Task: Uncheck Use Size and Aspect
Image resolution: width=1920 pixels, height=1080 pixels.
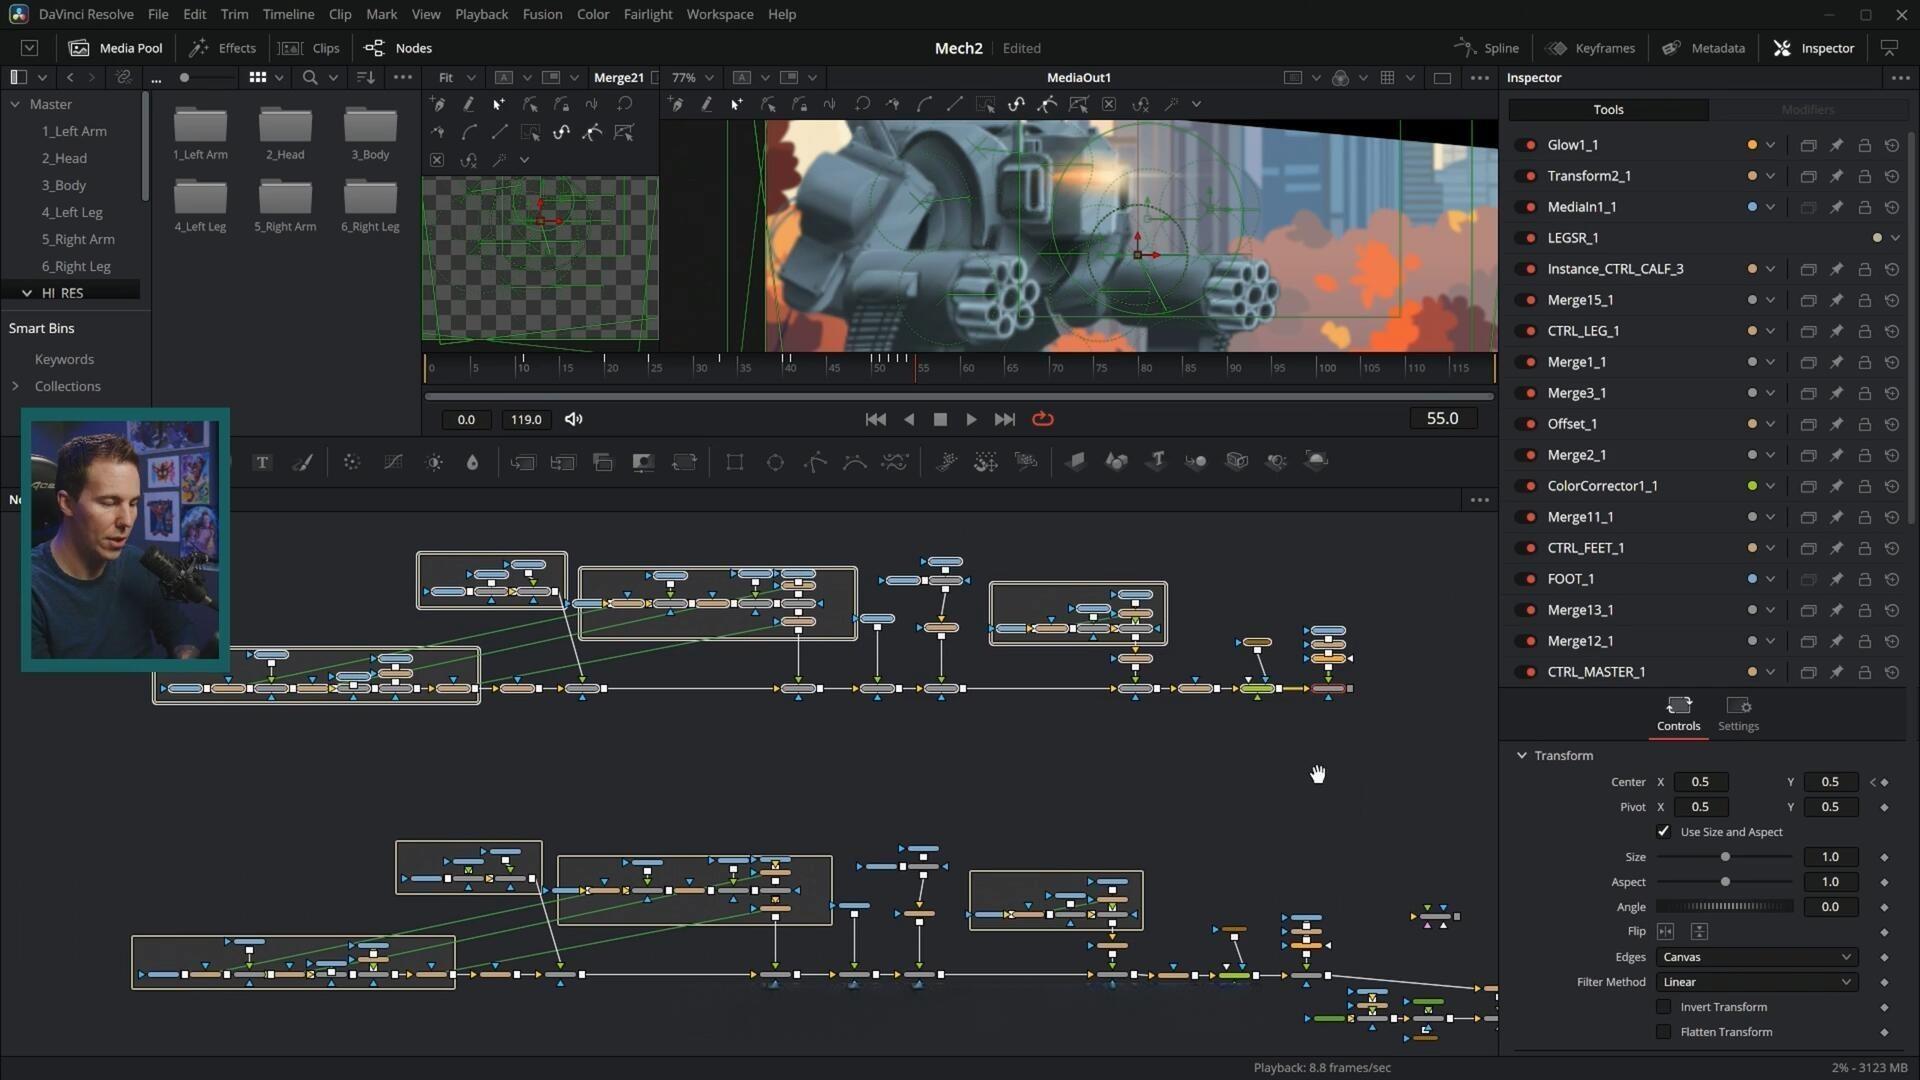Action: [1663, 832]
